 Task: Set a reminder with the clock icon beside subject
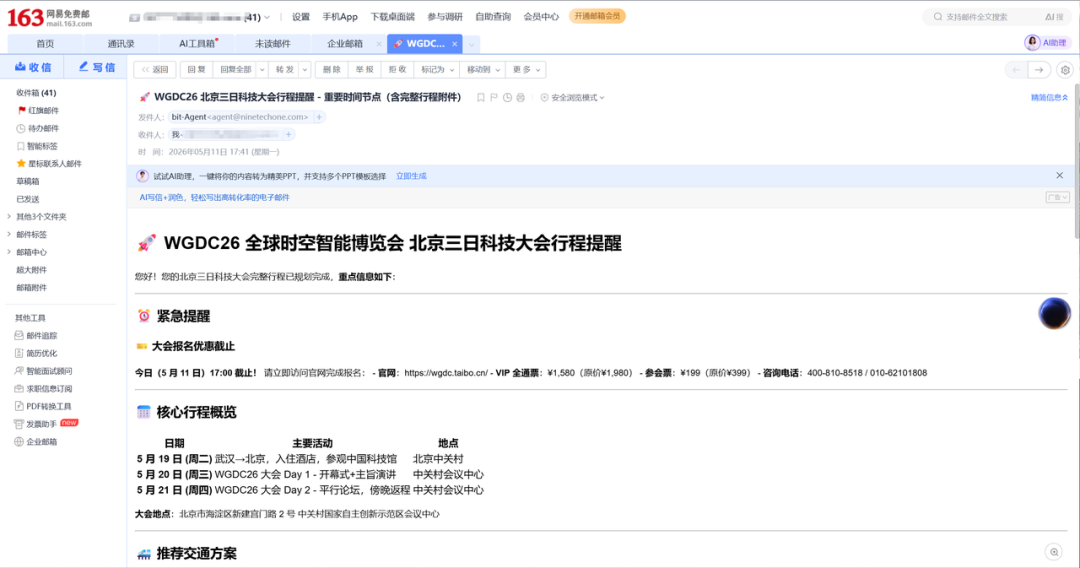coord(508,98)
